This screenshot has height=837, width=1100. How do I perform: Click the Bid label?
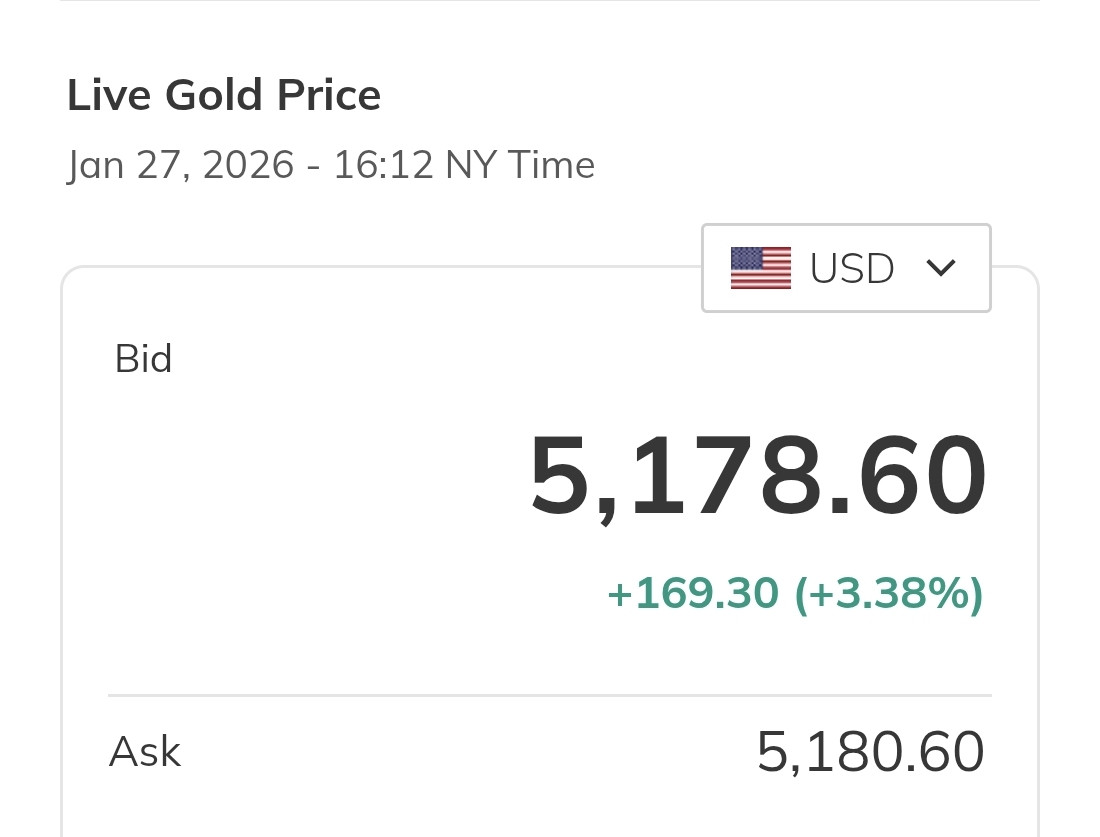point(143,359)
